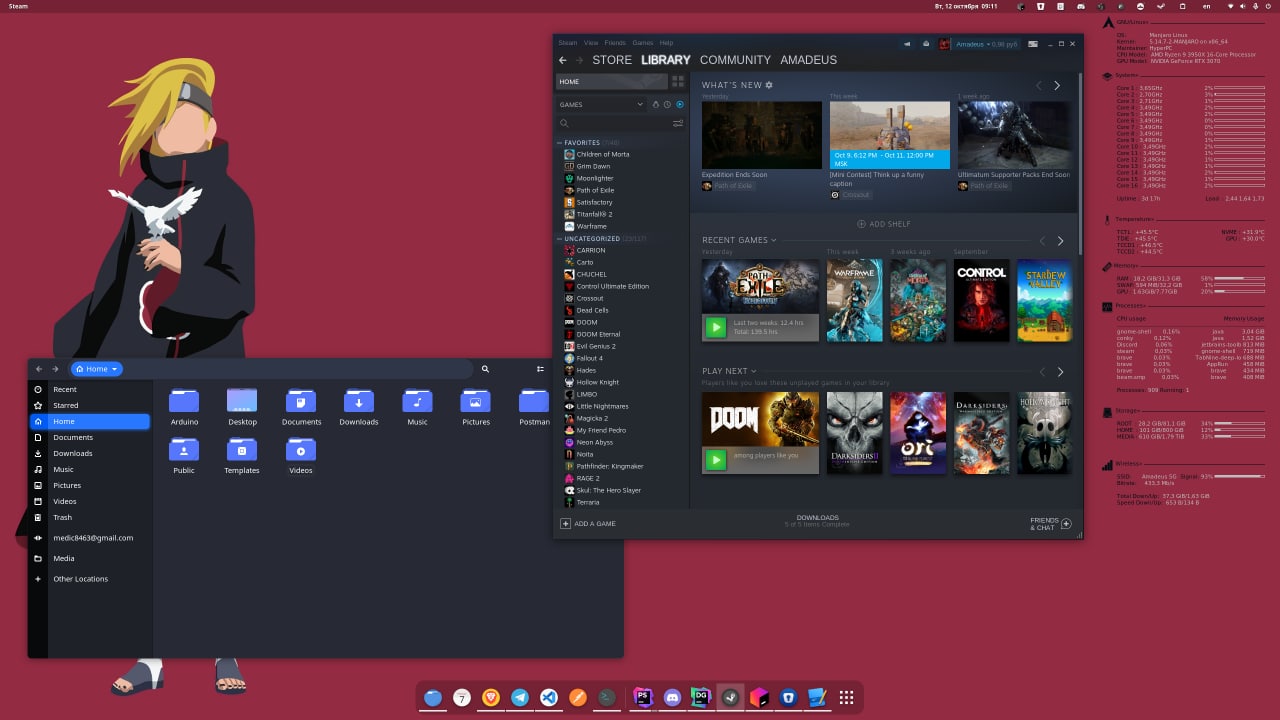Open Steam announcements megaphone icon

[908, 44]
